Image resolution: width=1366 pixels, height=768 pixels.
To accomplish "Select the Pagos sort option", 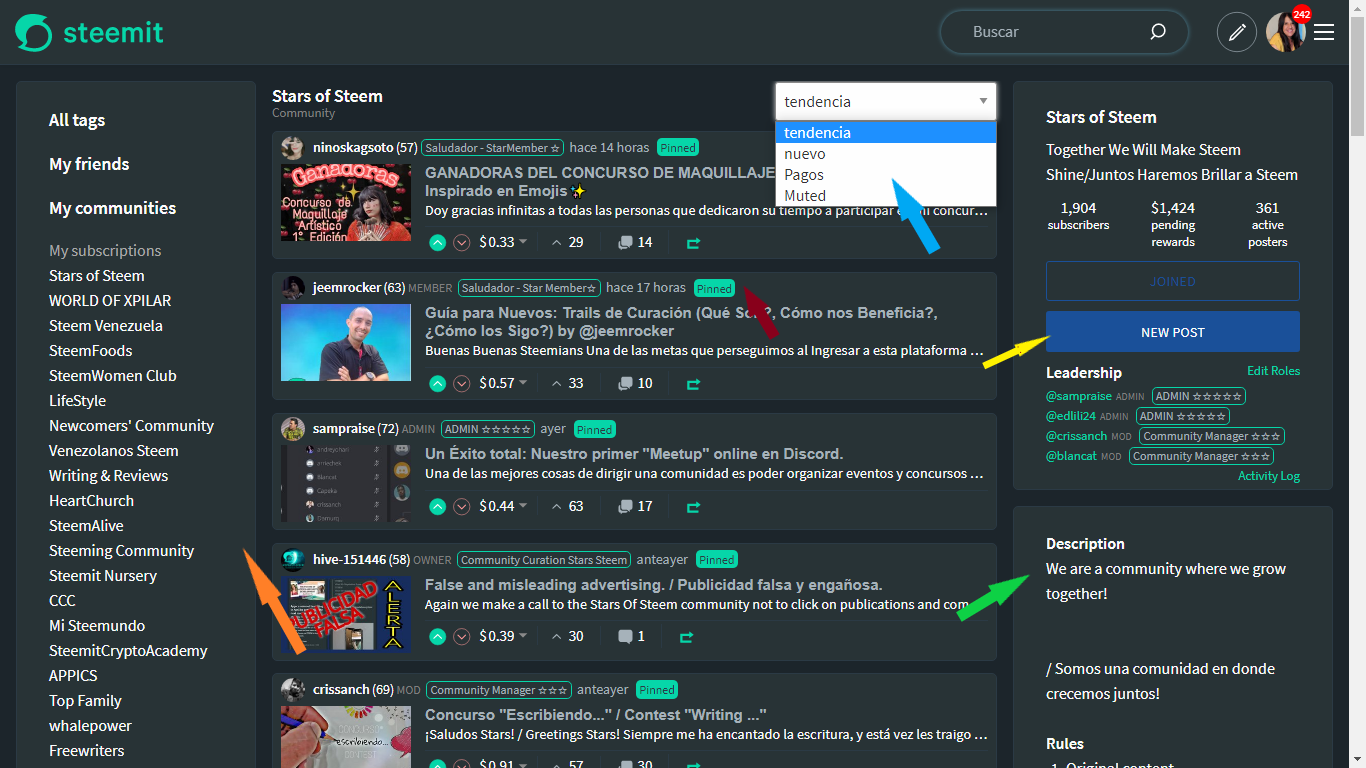I will tap(886, 175).
